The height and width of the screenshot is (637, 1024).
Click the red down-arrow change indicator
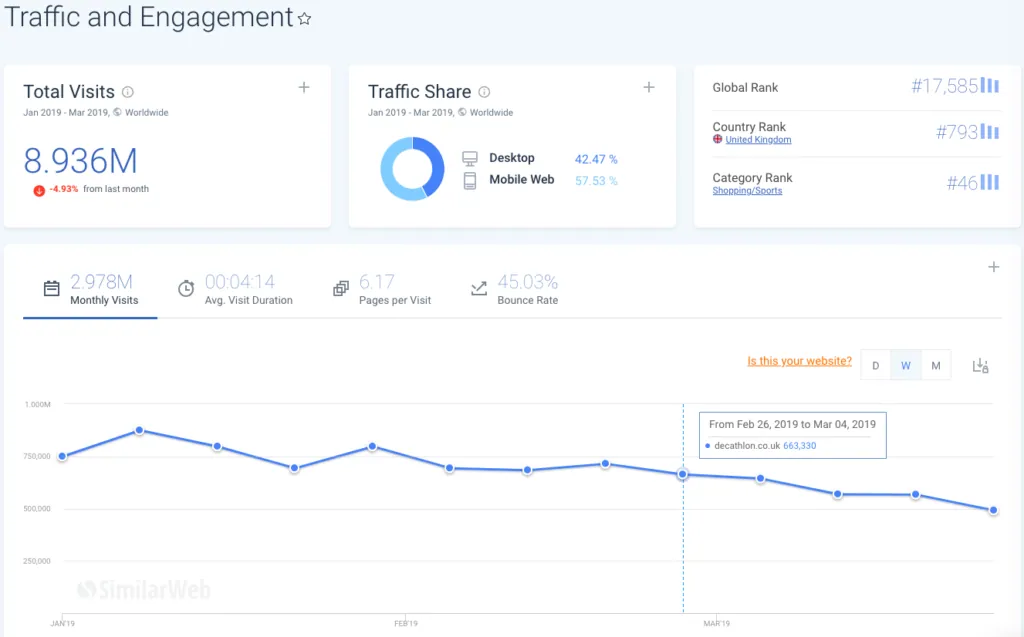pyautogui.click(x=39, y=190)
